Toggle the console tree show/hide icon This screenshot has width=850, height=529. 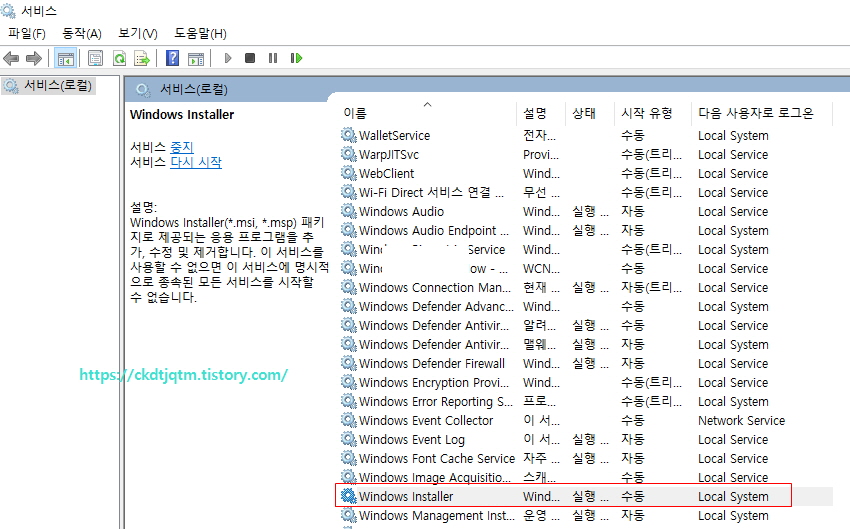click(x=66, y=58)
